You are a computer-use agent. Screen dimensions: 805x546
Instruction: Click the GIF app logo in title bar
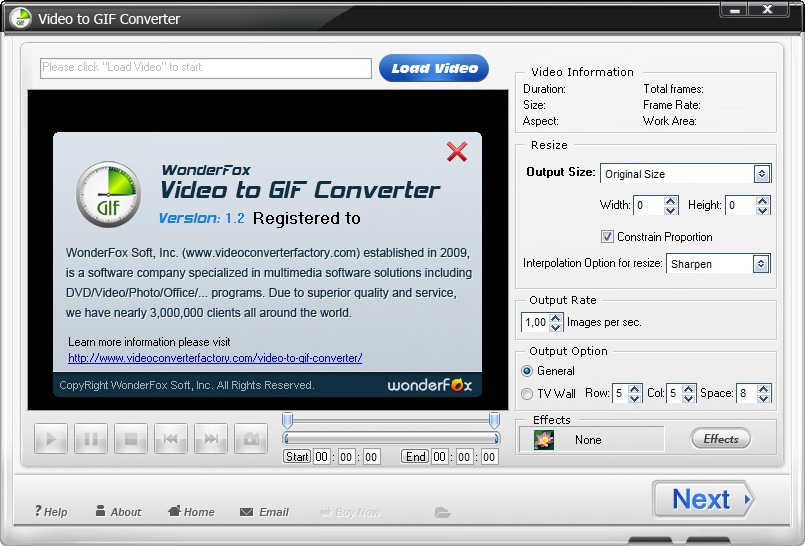(x=20, y=18)
